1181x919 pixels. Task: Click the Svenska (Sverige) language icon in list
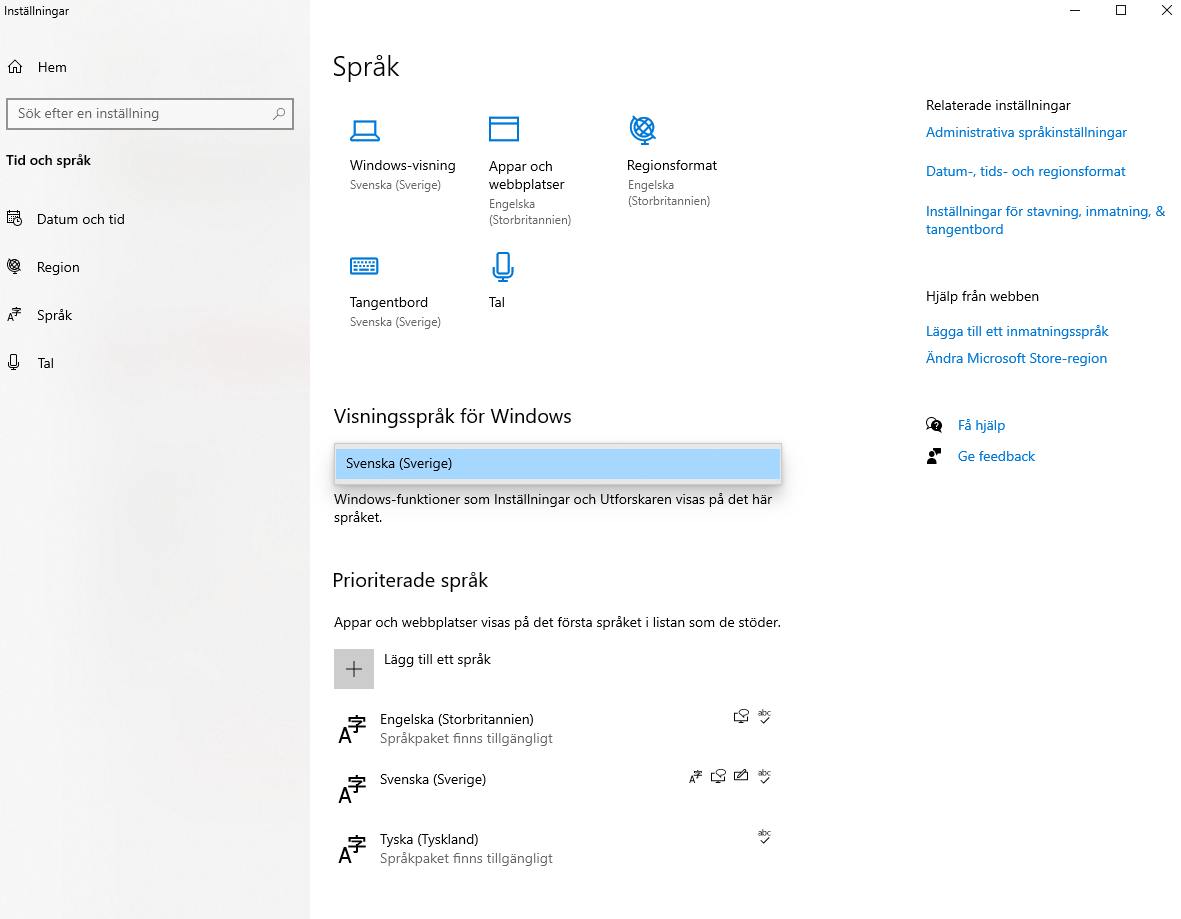click(352, 789)
